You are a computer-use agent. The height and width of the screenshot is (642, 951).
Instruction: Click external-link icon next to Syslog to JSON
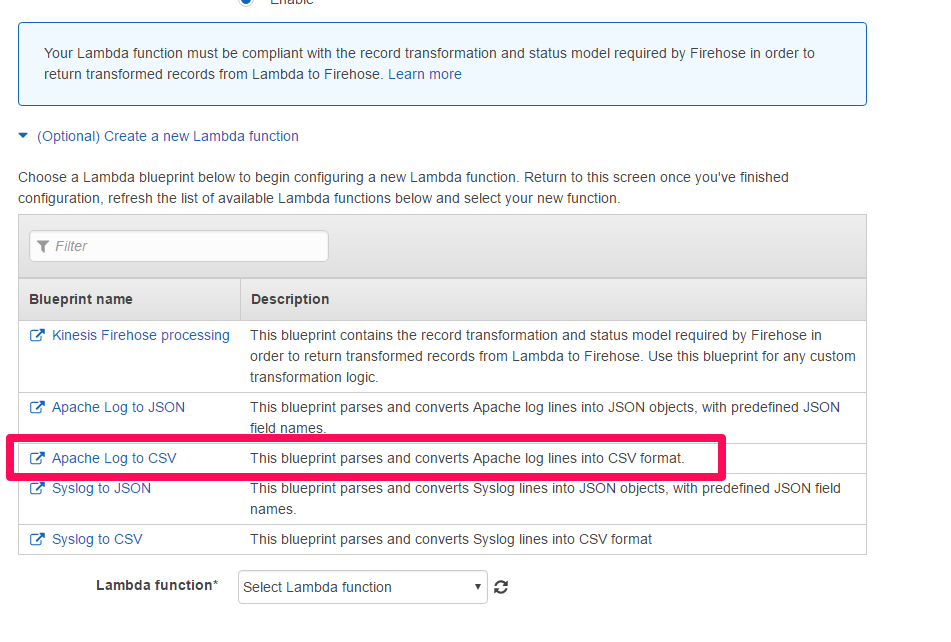coord(37,489)
